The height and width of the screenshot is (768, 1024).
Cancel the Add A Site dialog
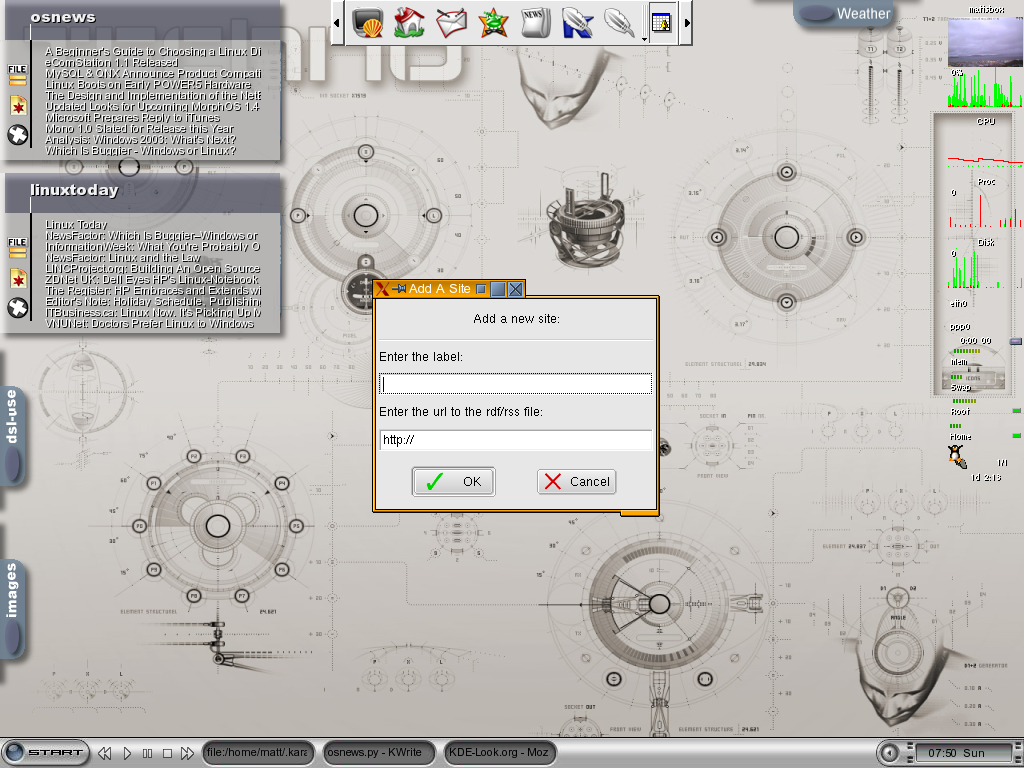click(x=577, y=482)
